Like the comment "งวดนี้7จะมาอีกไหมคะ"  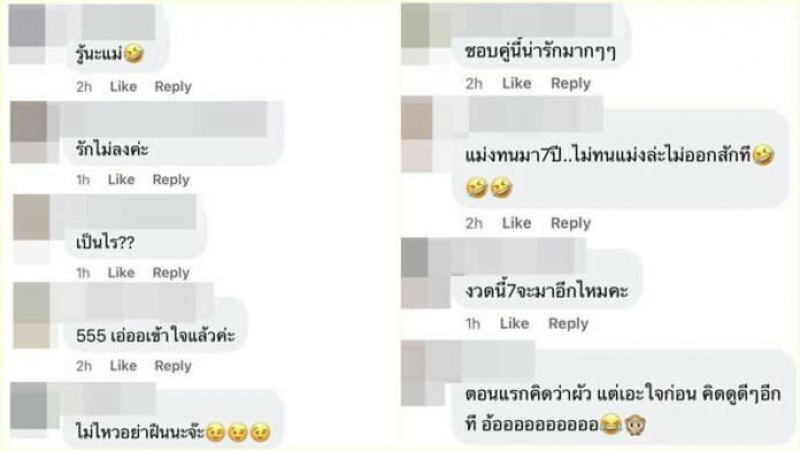(514, 323)
